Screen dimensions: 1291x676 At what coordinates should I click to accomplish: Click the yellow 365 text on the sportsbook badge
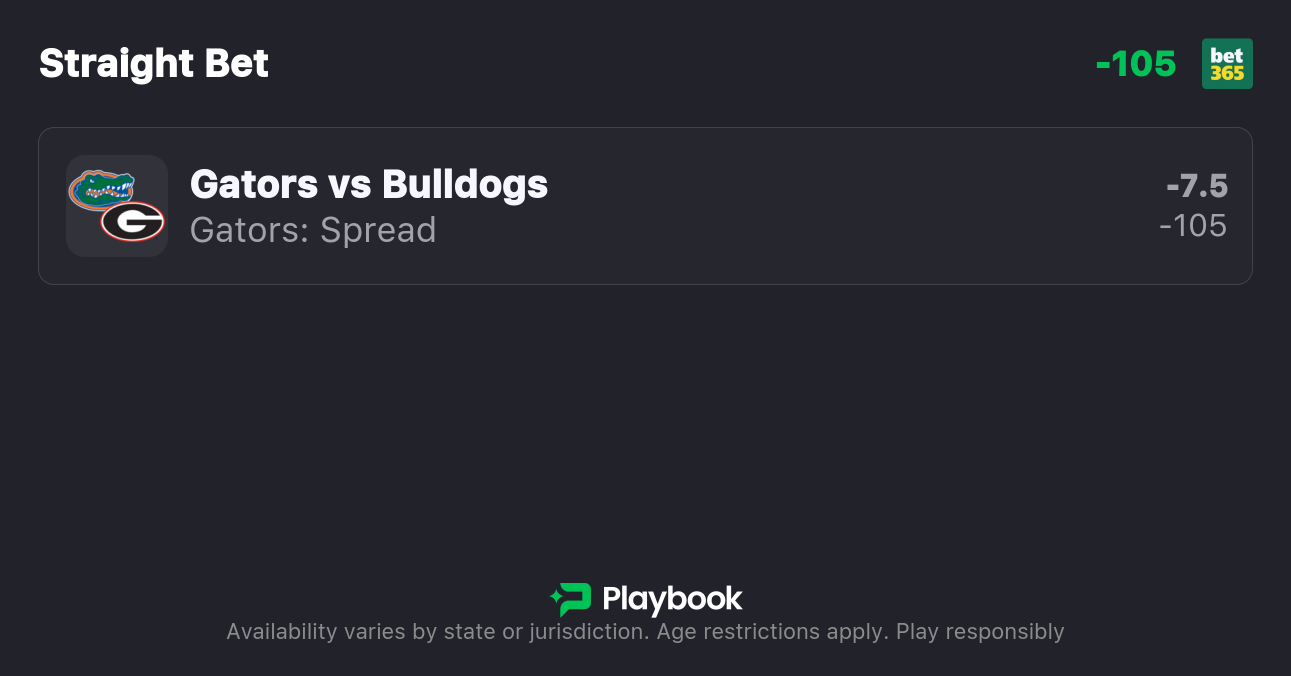[x=1227, y=73]
